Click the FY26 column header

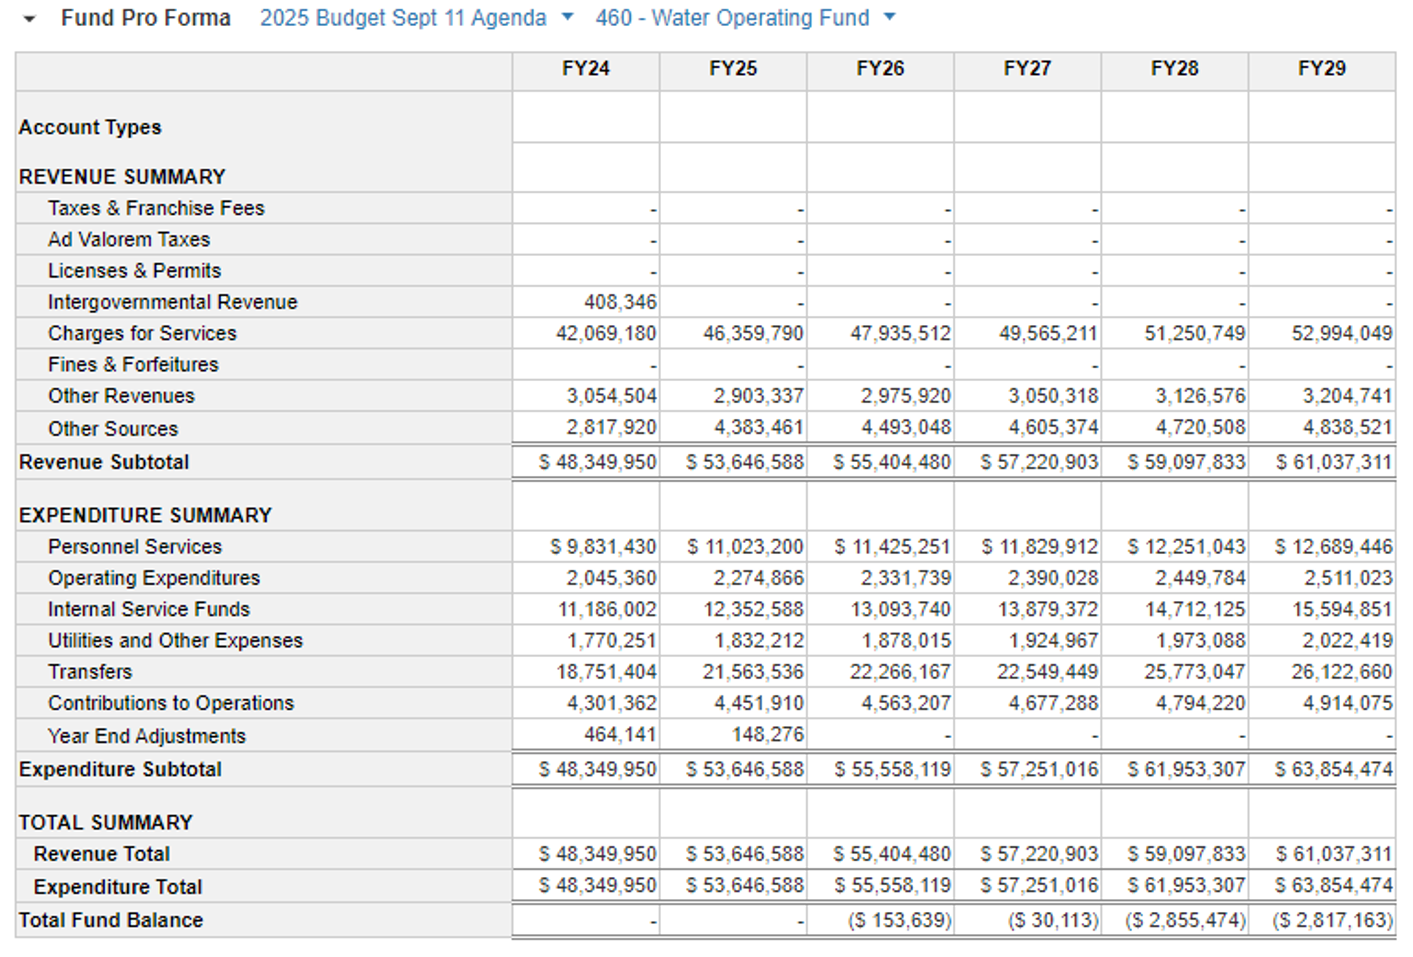(x=880, y=69)
